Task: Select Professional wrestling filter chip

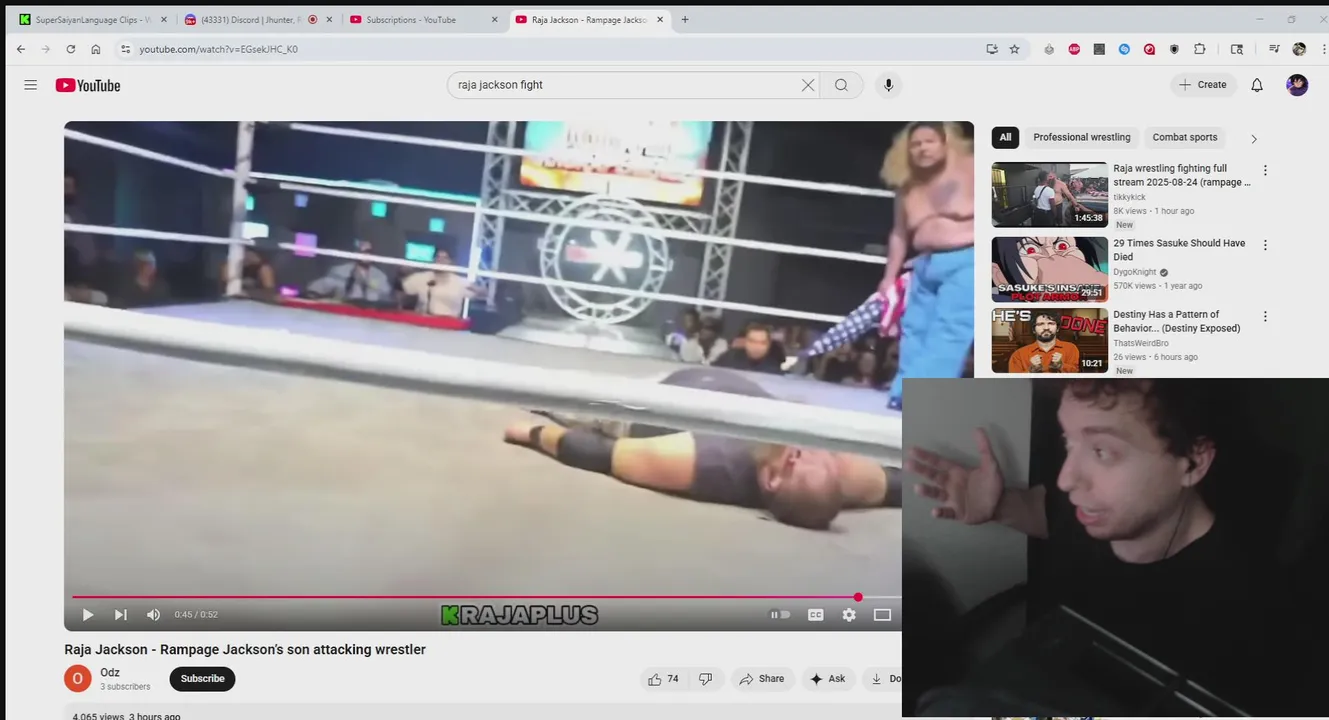Action: [x=1082, y=137]
